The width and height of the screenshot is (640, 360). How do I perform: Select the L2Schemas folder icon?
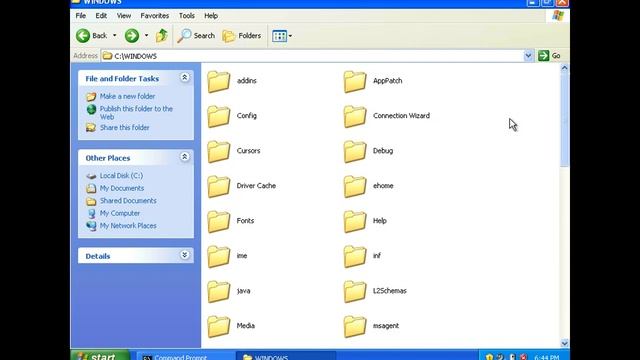click(355, 291)
